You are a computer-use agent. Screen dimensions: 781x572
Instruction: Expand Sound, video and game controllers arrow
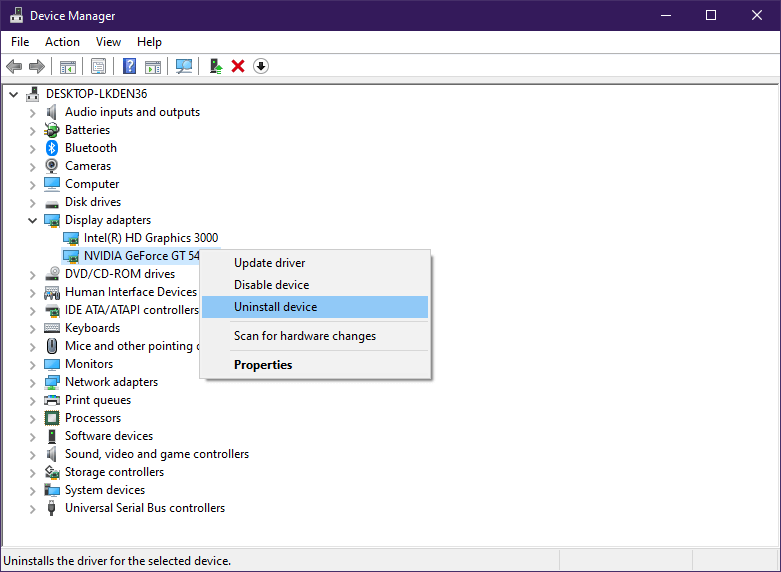coord(32,454)
